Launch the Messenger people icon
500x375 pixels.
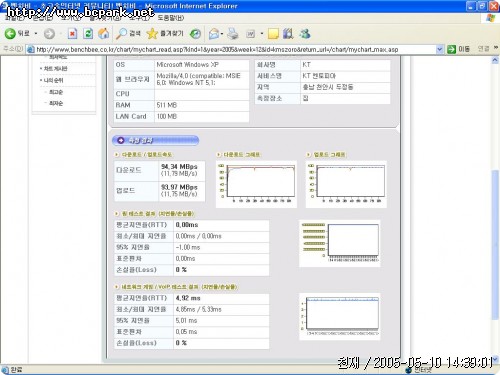pyautogui.click(x=305, y=33)
